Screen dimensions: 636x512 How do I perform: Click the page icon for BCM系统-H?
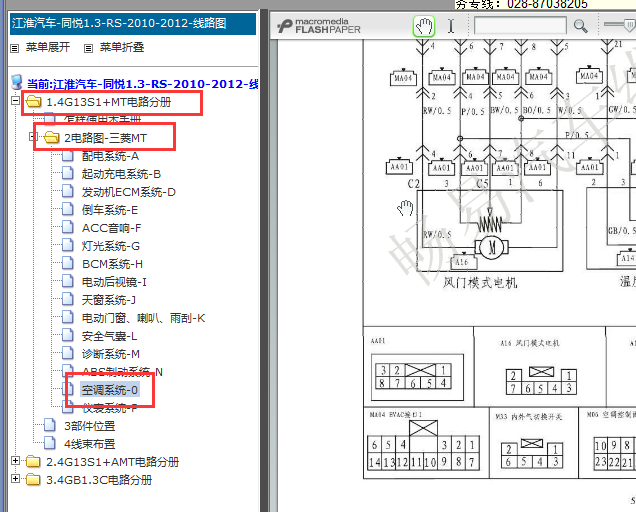(67, 263)
